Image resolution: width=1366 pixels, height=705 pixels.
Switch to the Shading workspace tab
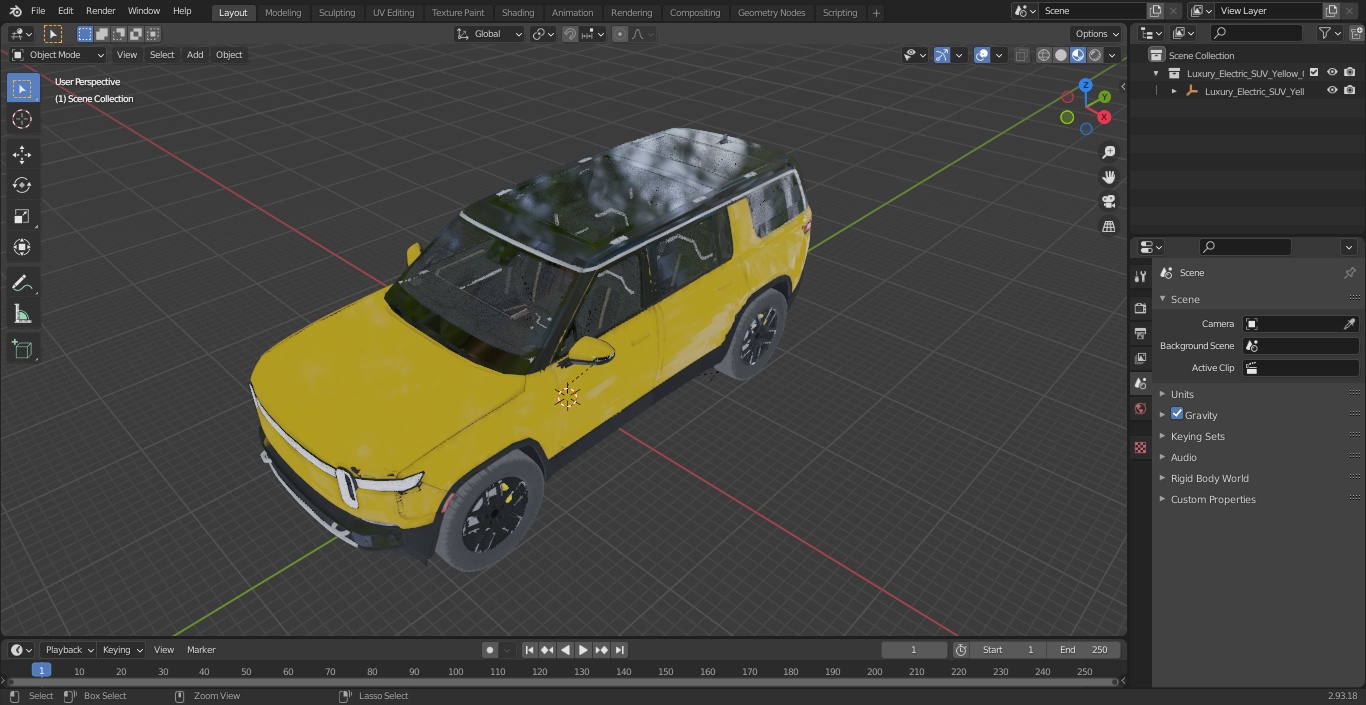coord(518,13)
